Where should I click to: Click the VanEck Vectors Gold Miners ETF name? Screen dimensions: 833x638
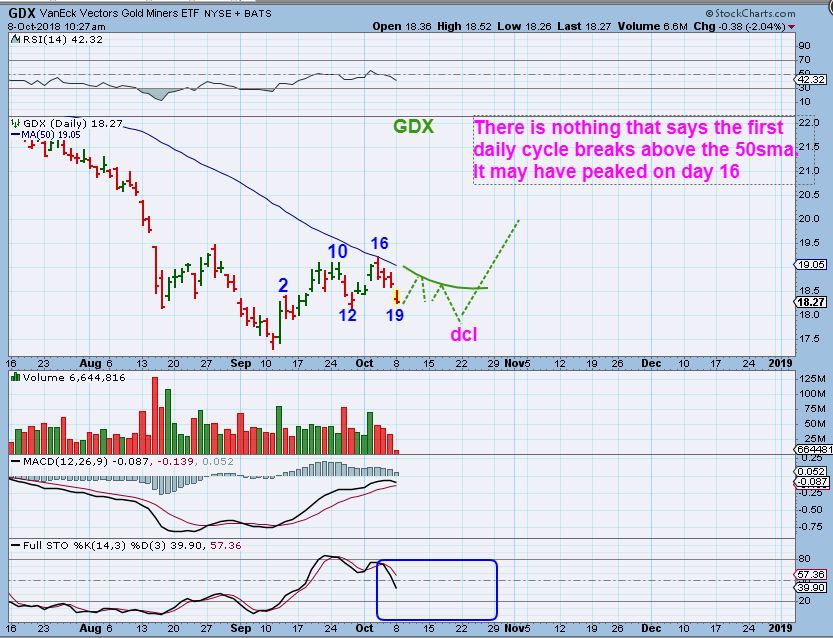(x=120, y=13)
